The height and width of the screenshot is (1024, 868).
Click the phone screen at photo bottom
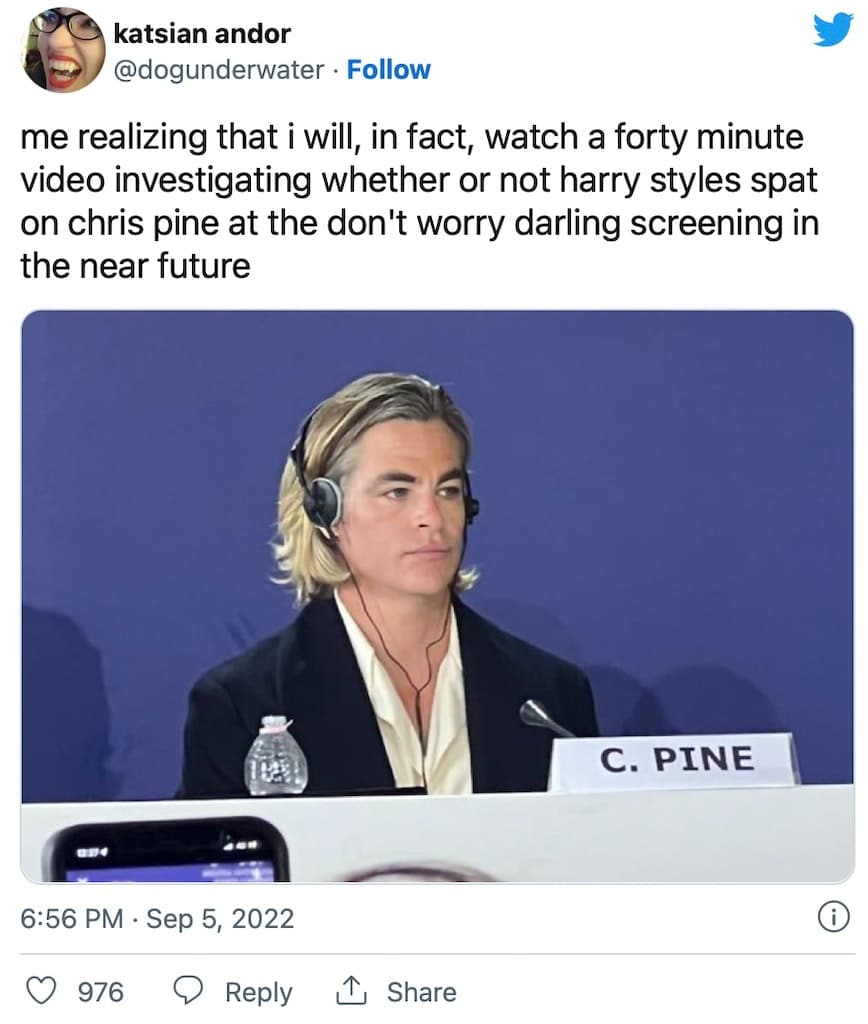click(167, 850)
